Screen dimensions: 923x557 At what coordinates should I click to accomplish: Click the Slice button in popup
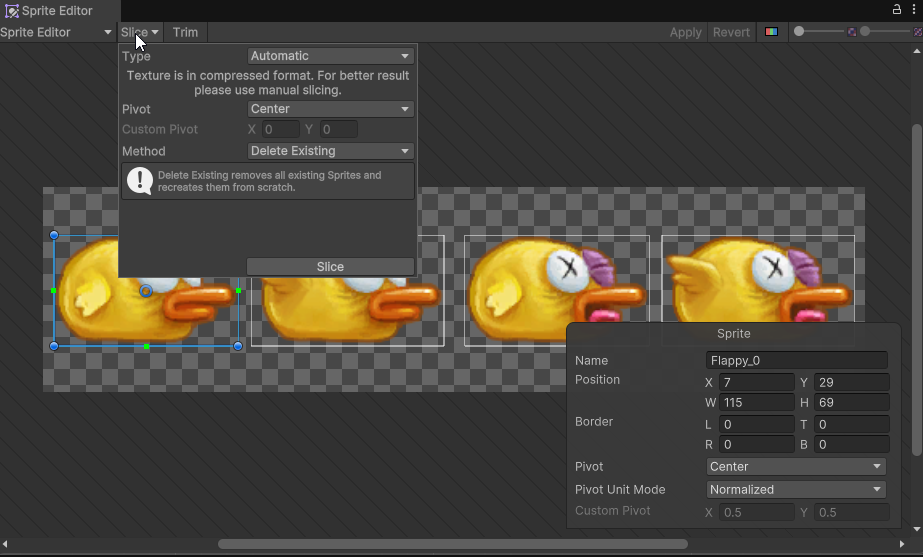click(x=330, y=267)
